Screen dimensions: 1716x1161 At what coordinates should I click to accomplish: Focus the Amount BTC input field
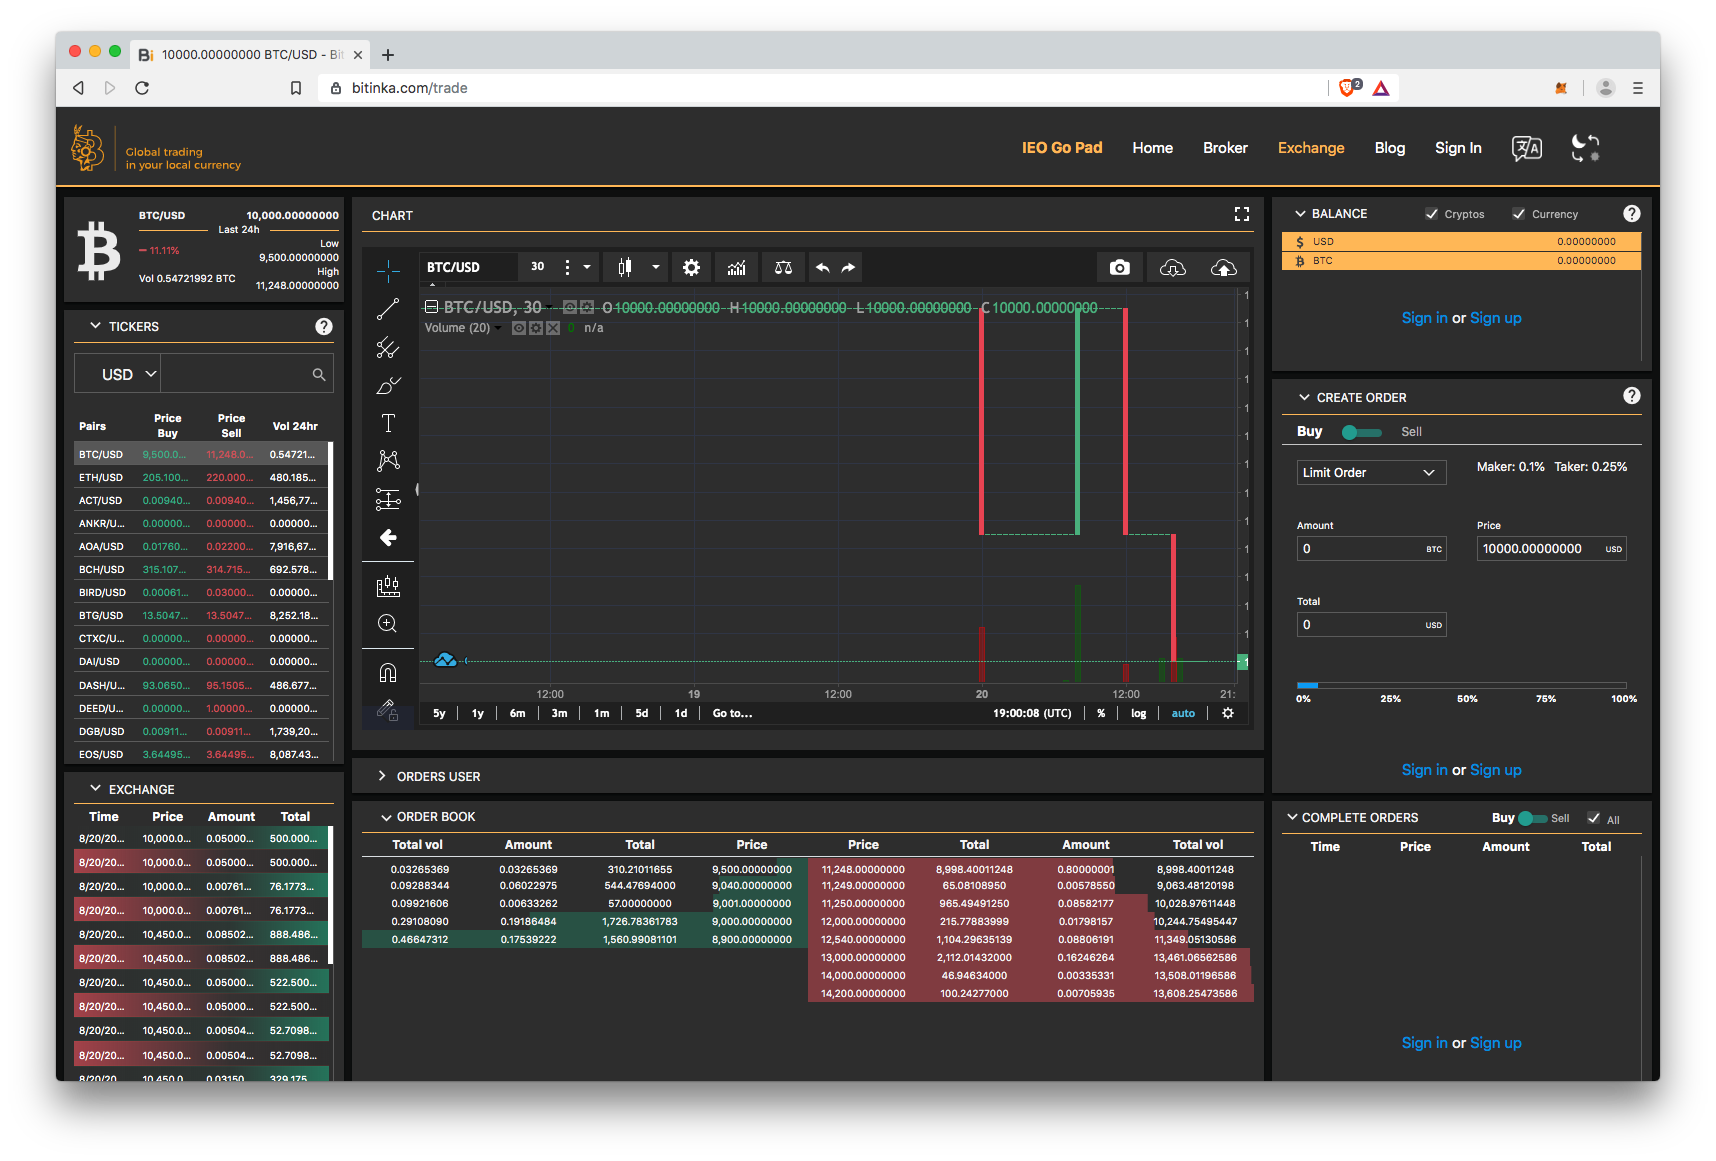click(x=1371, y=548)
